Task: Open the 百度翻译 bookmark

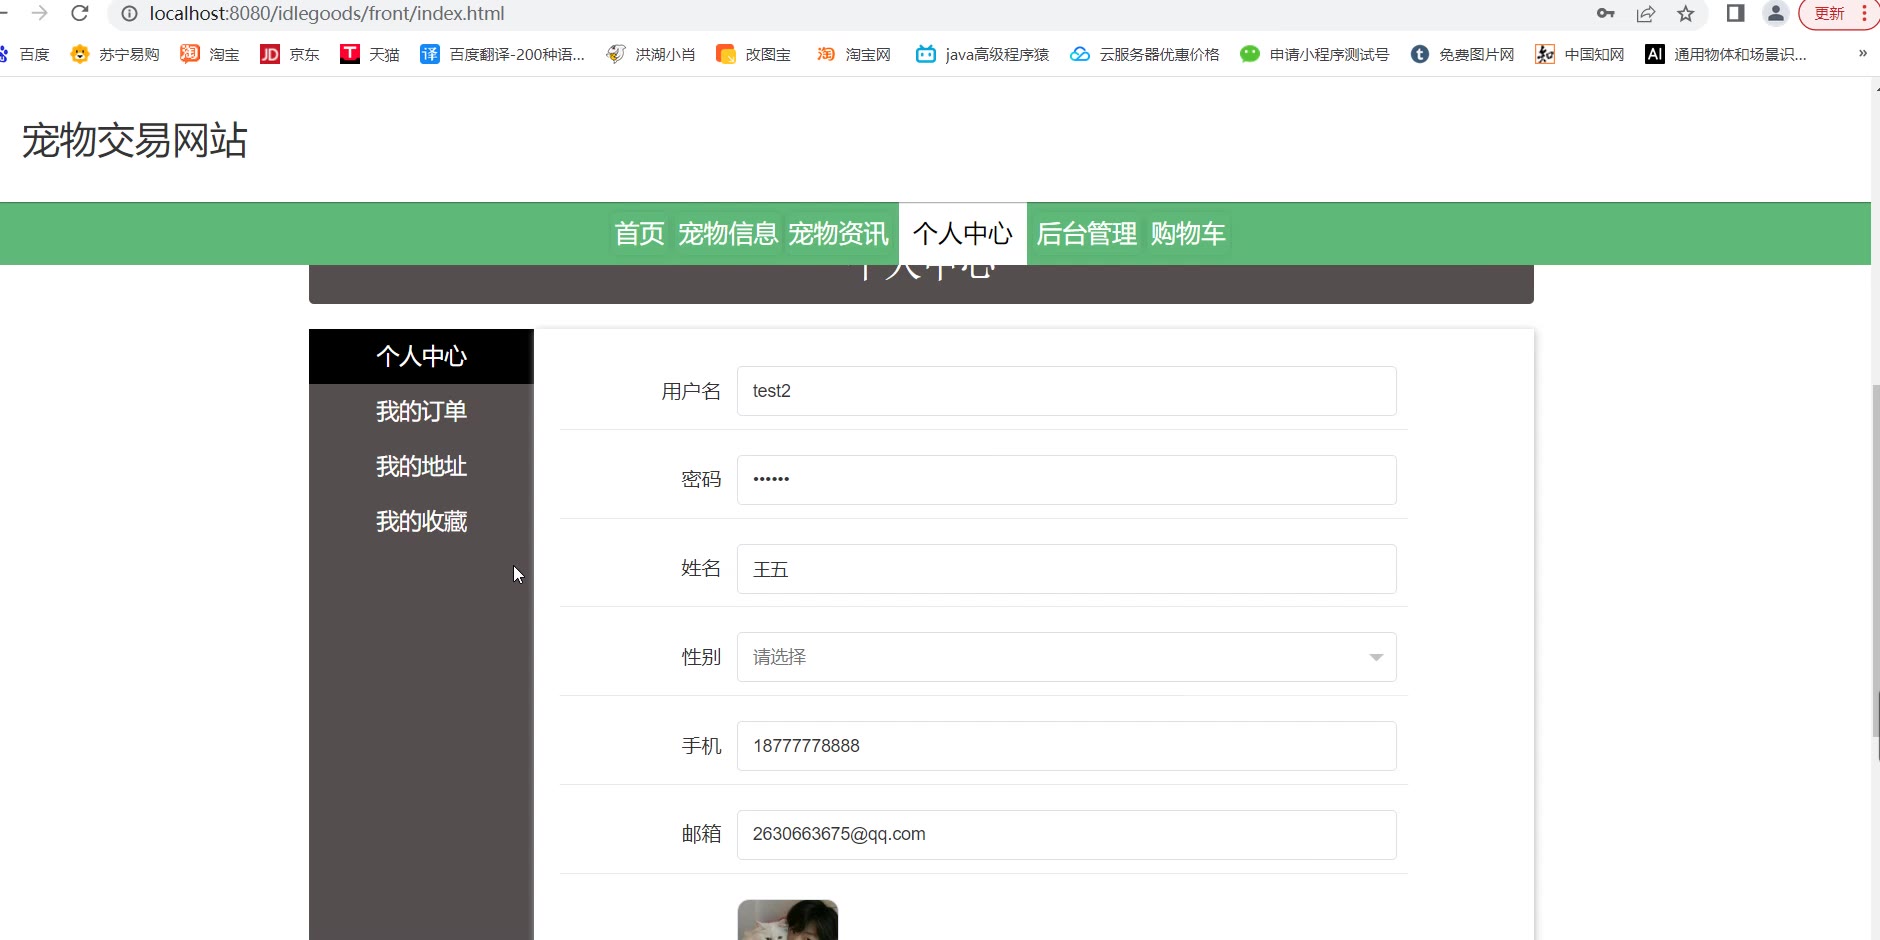Action: point(502,54)
